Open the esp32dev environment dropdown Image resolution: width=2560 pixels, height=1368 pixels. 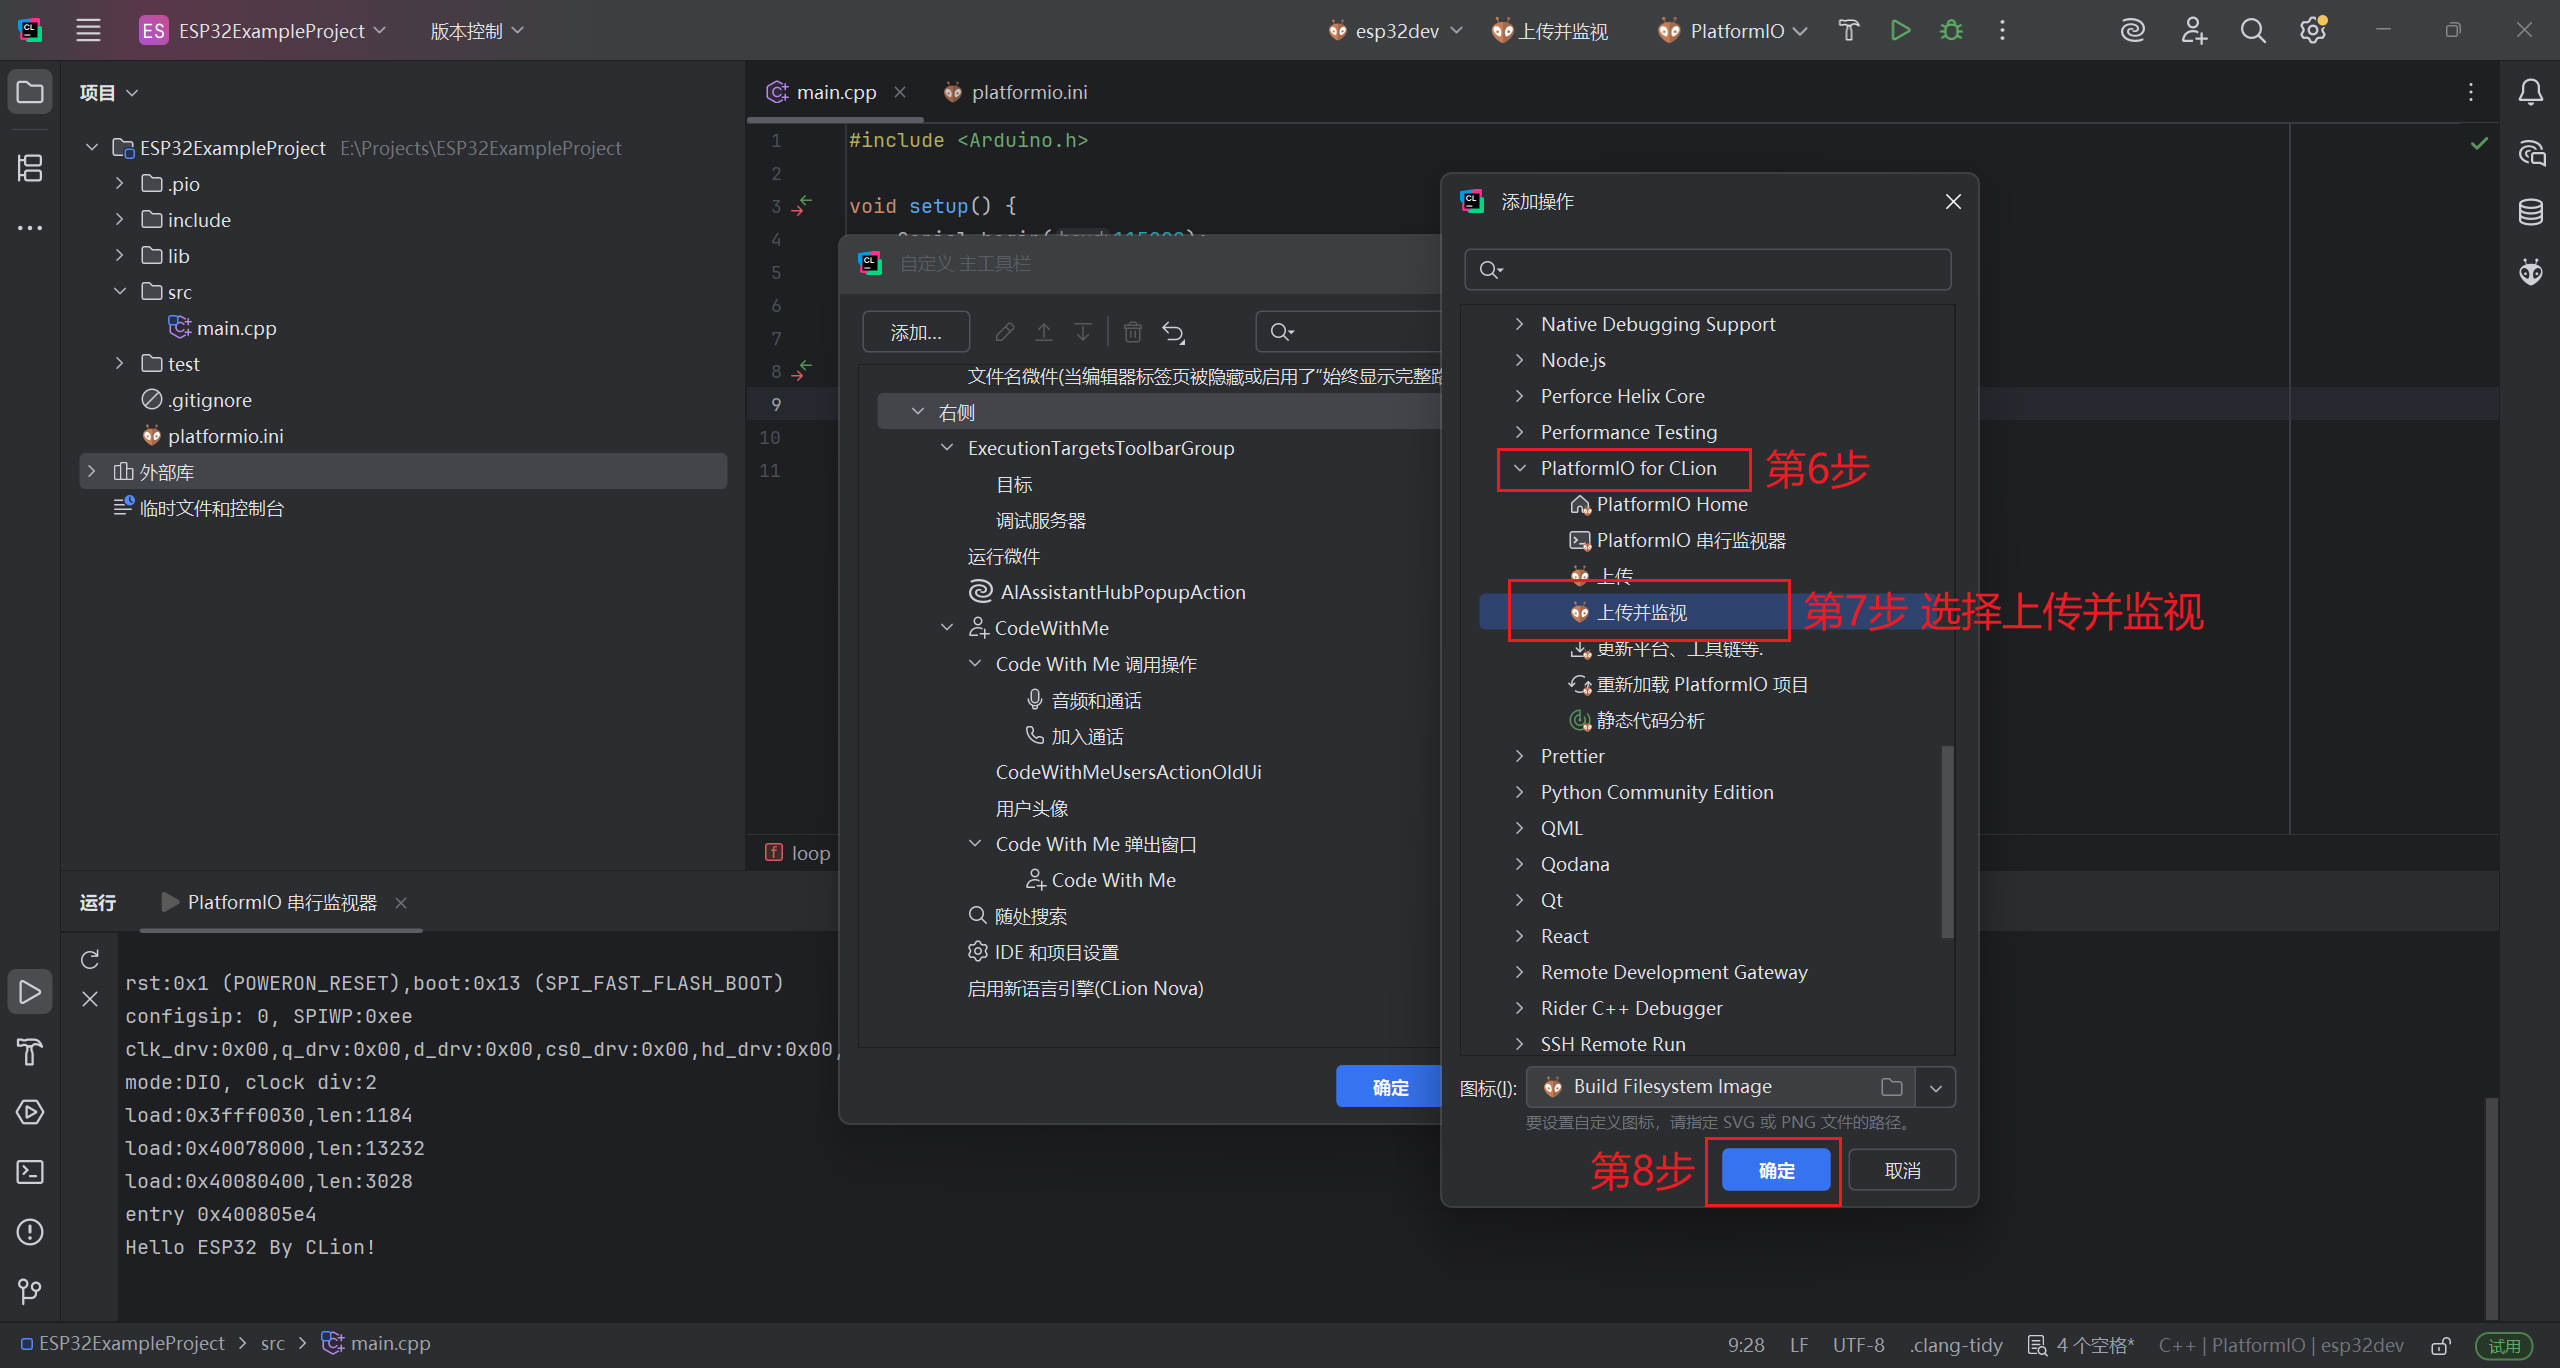point(1396,31)
